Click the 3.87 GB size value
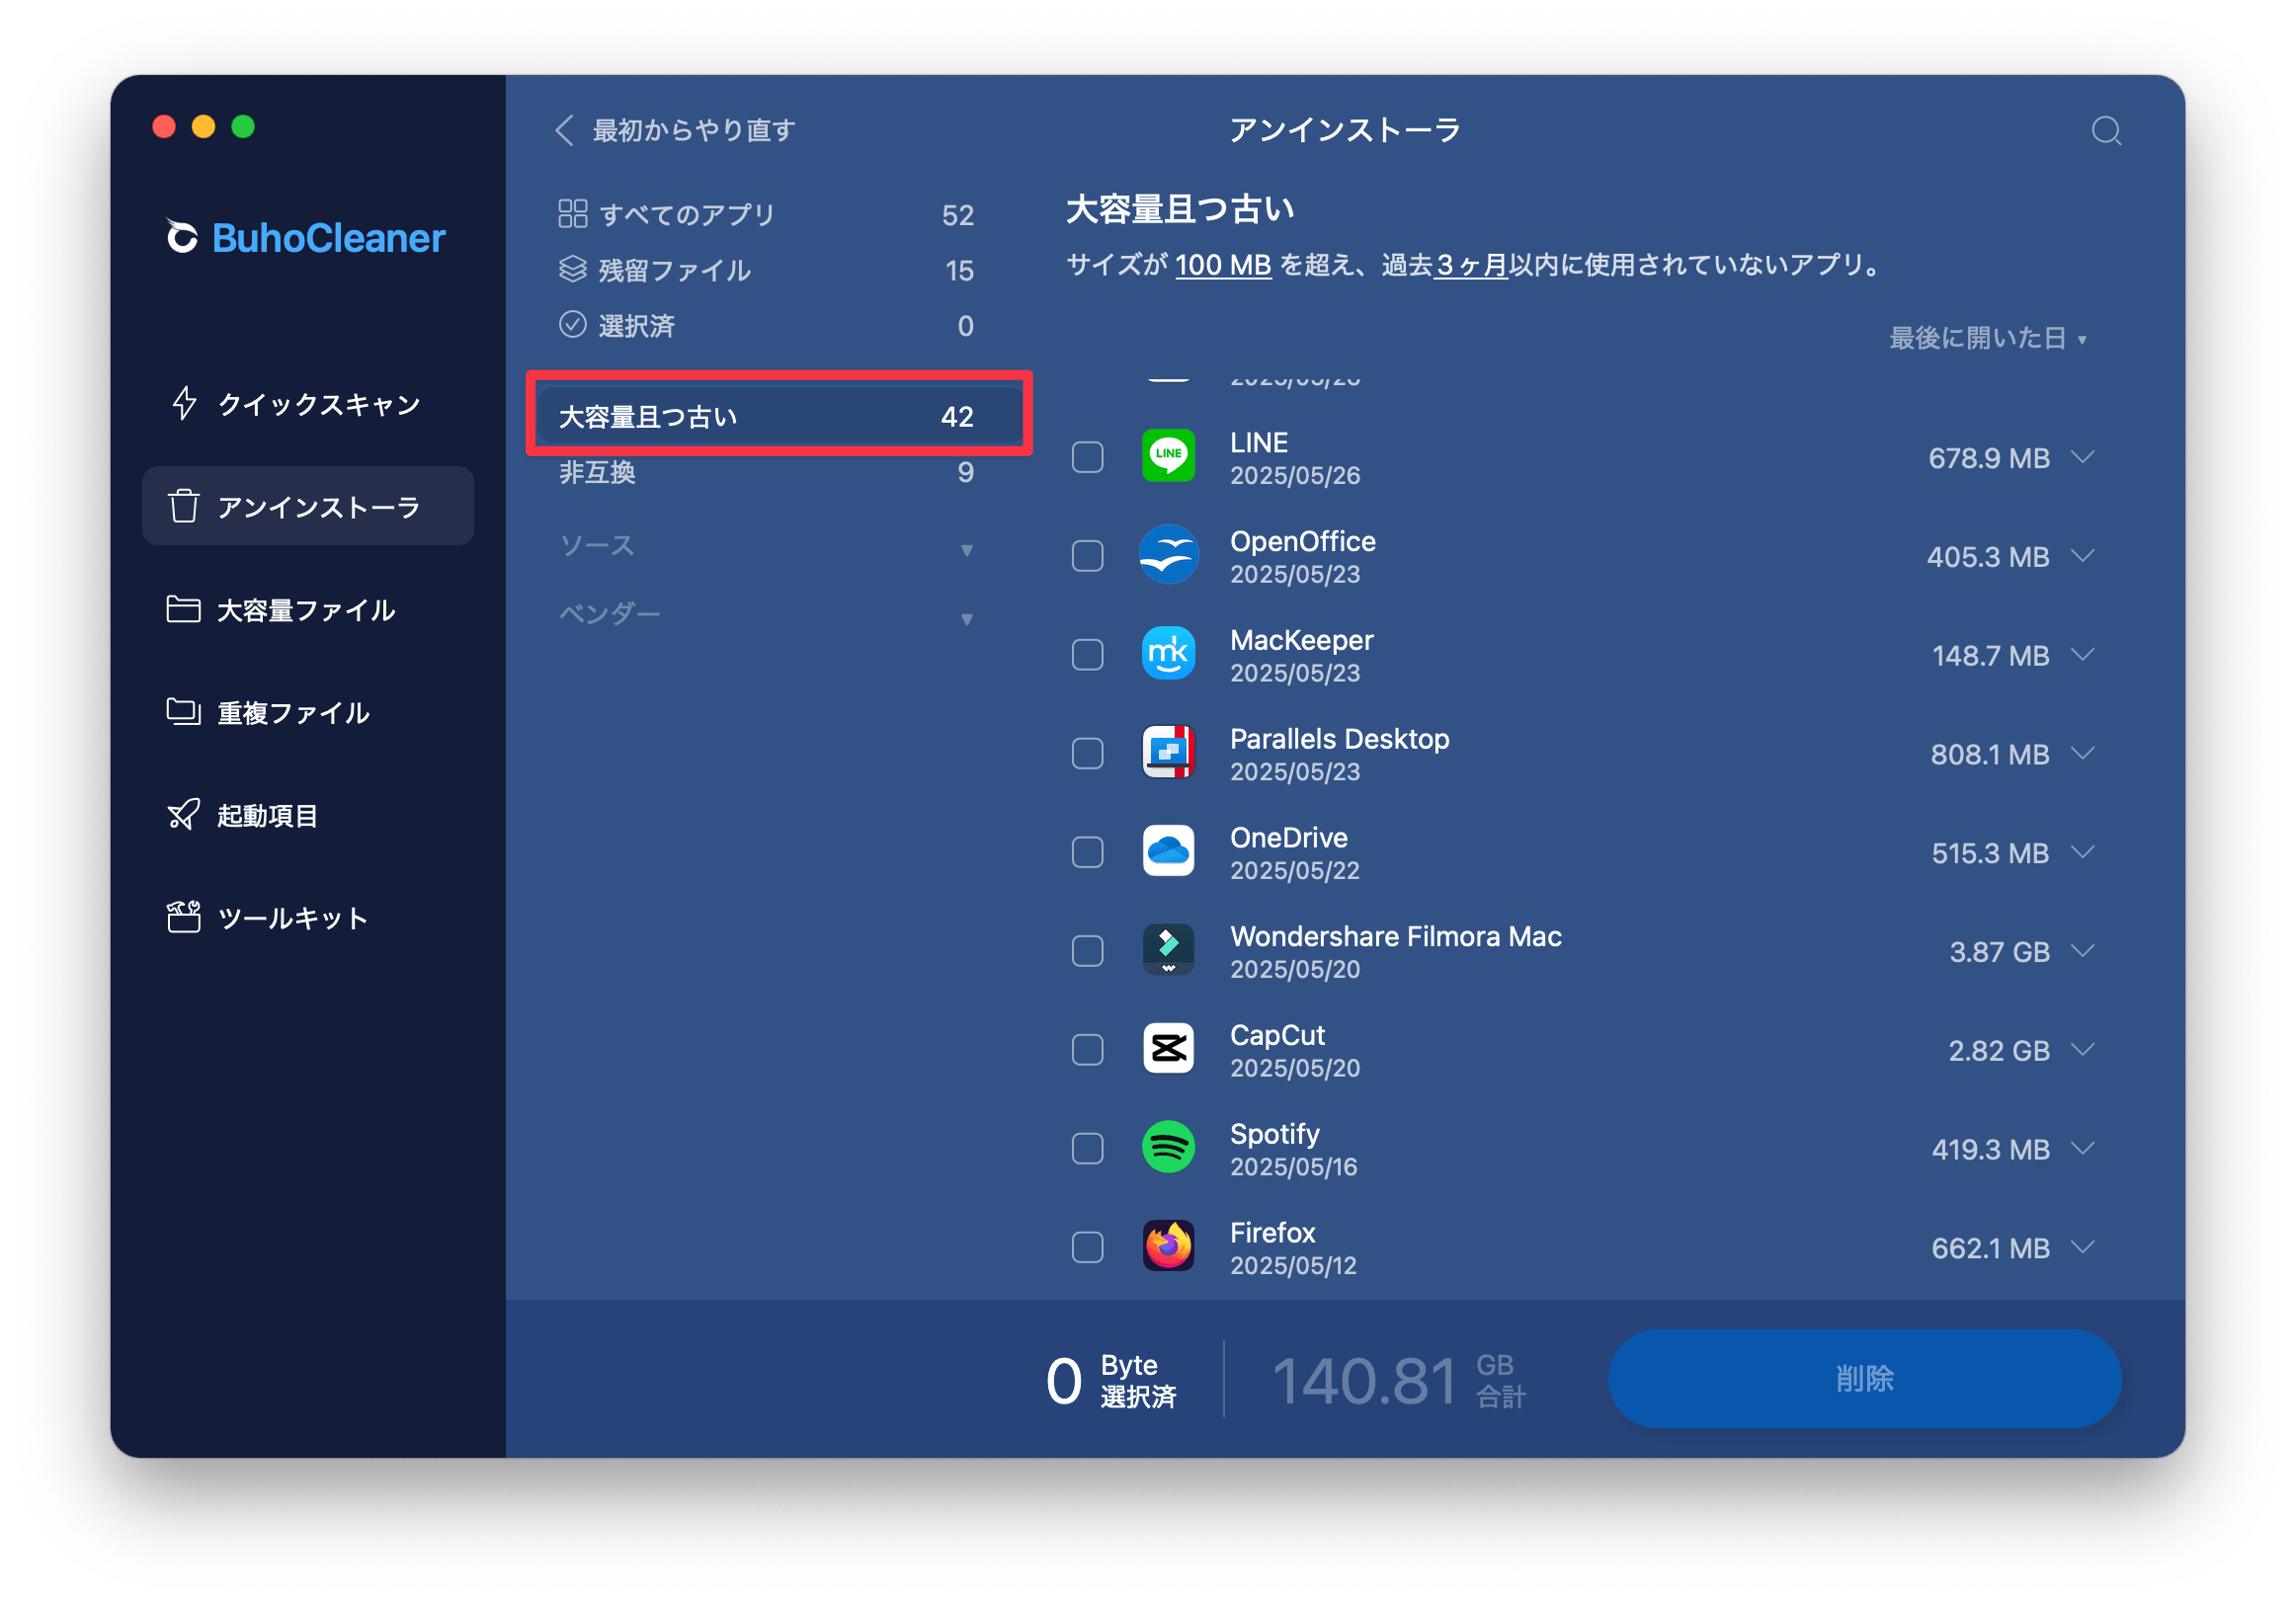Screen dimensions: 2296x1604 pyautogui.click(x=1999, y=951)
